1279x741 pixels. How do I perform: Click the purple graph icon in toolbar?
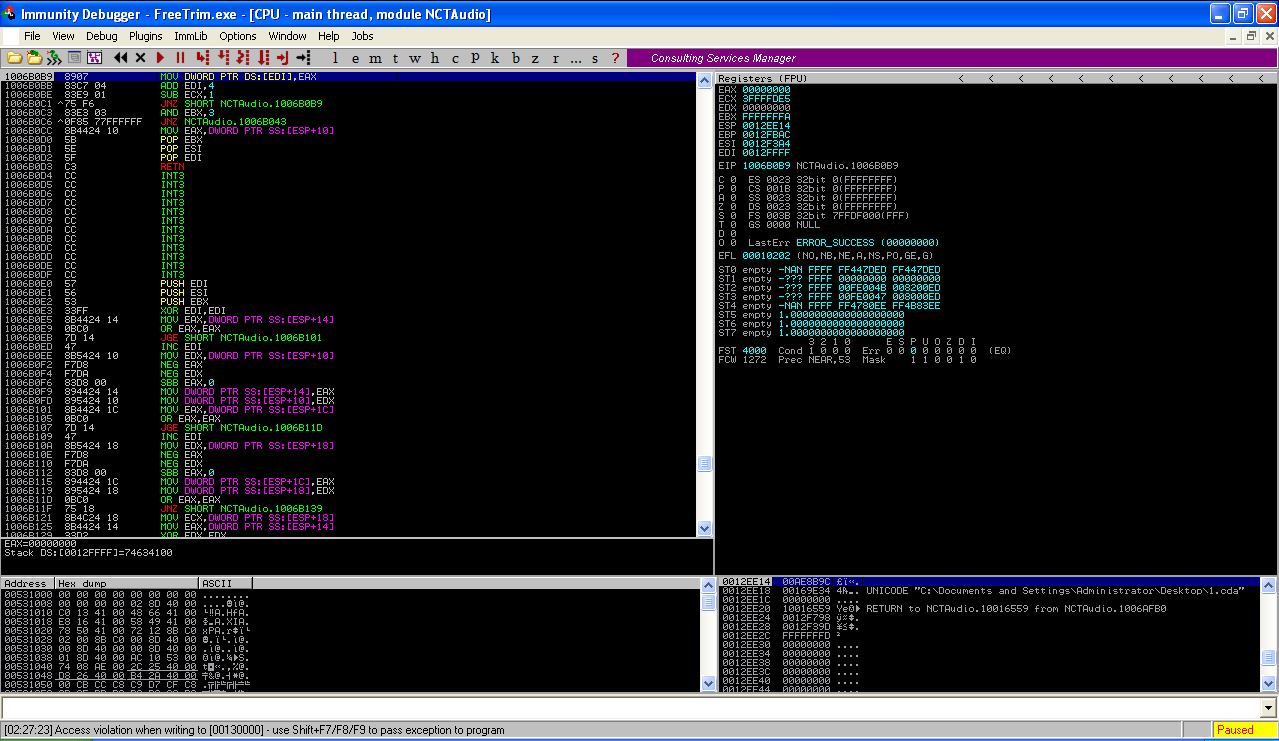[x=94, y=58]
